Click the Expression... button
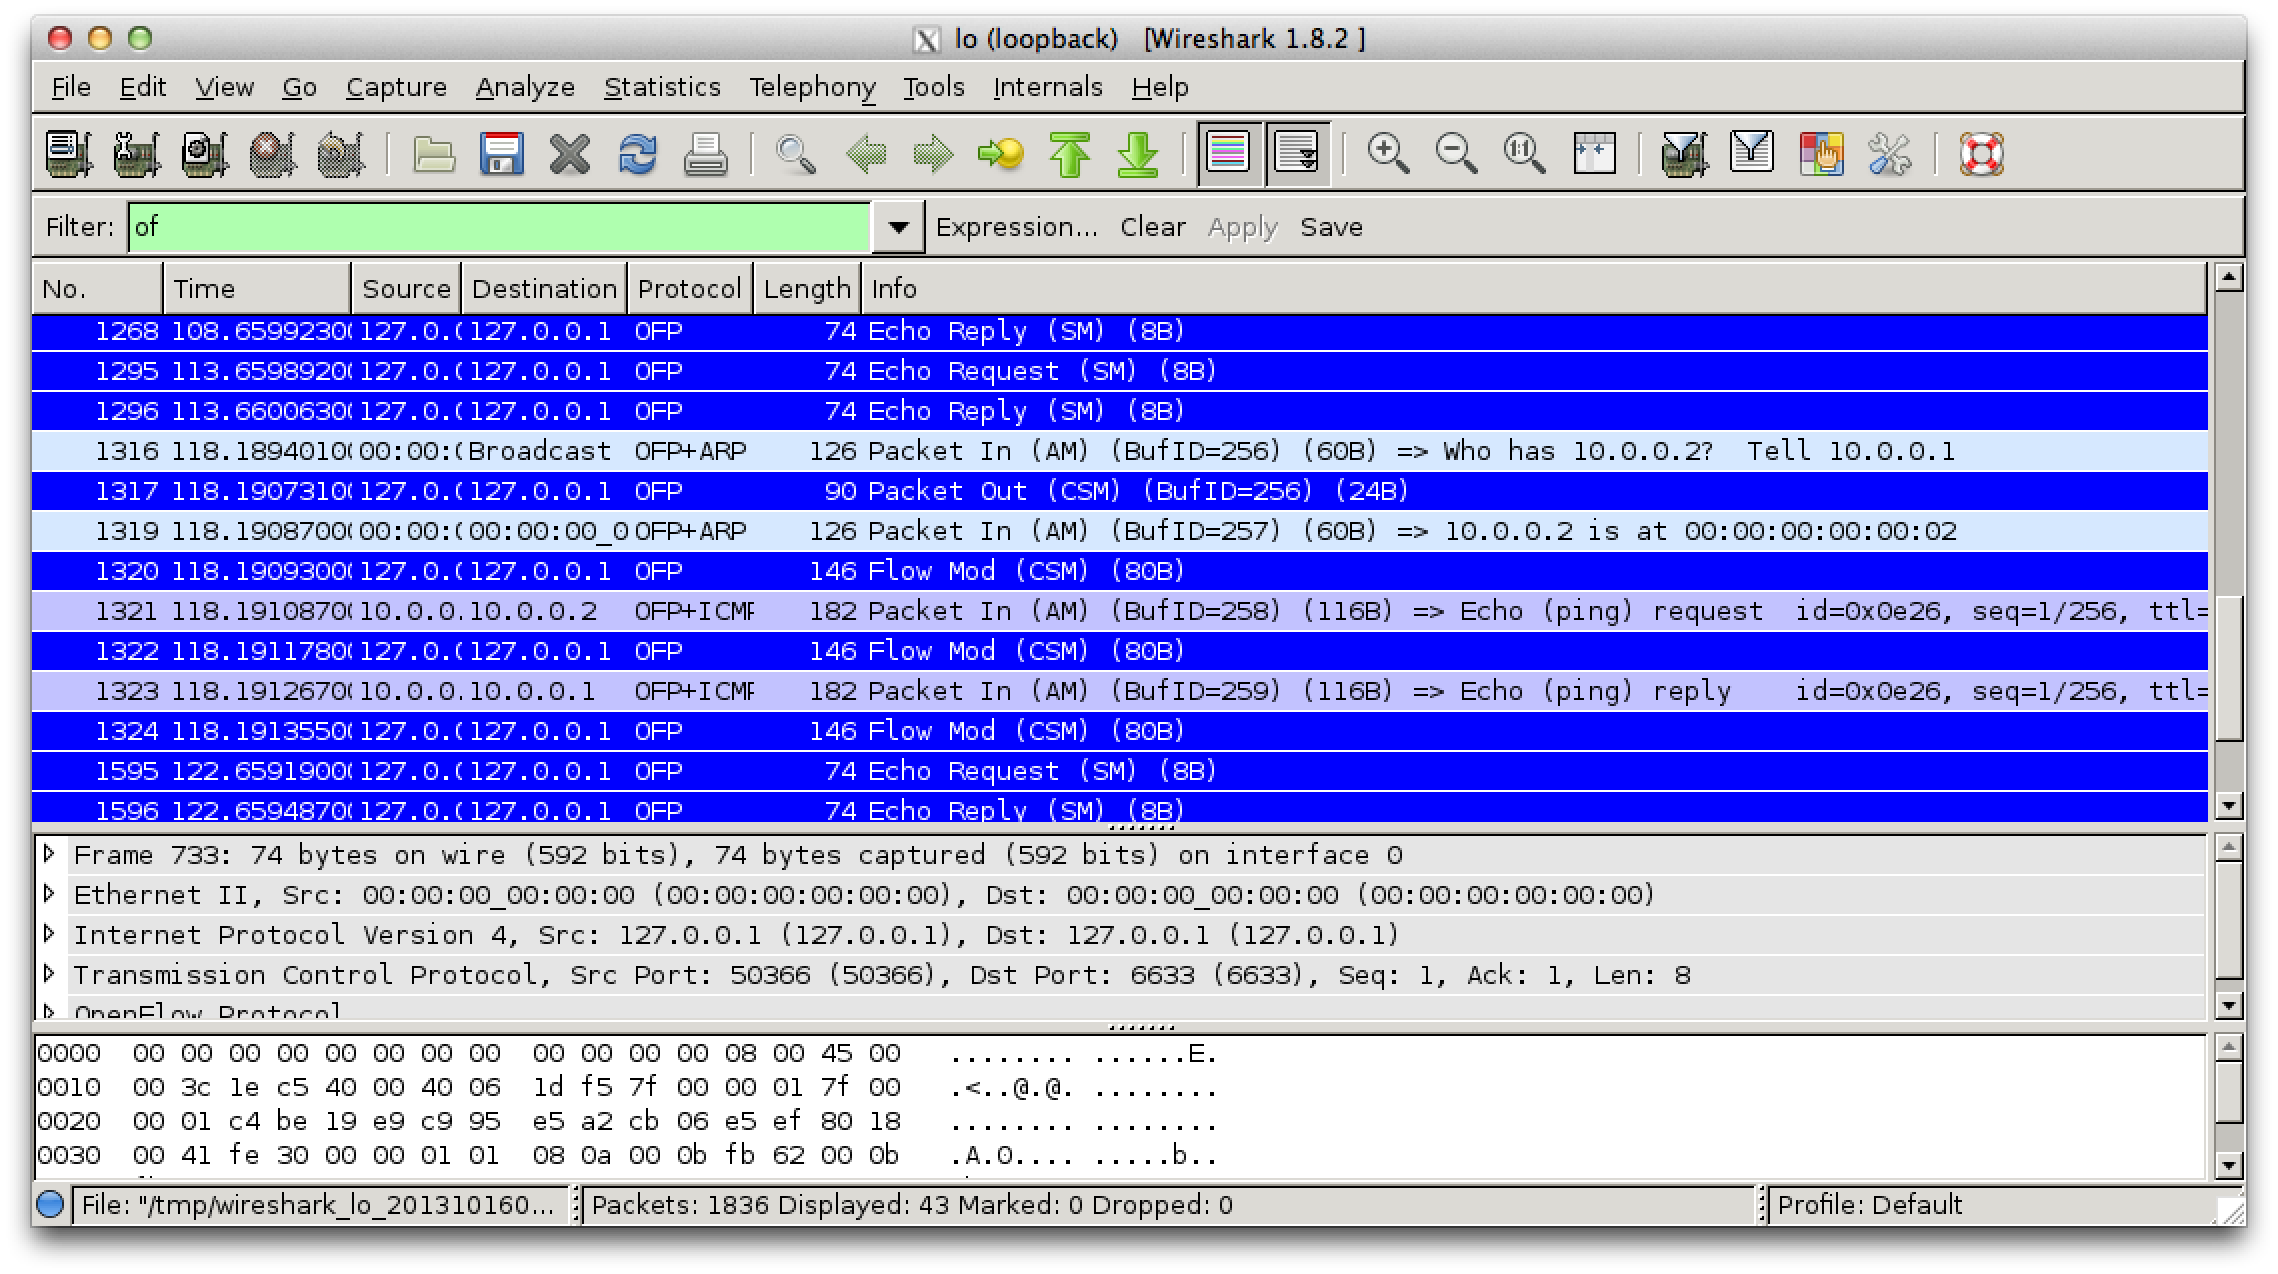This screenshot has width=2278, height=1274. [x=1016, y=227]
